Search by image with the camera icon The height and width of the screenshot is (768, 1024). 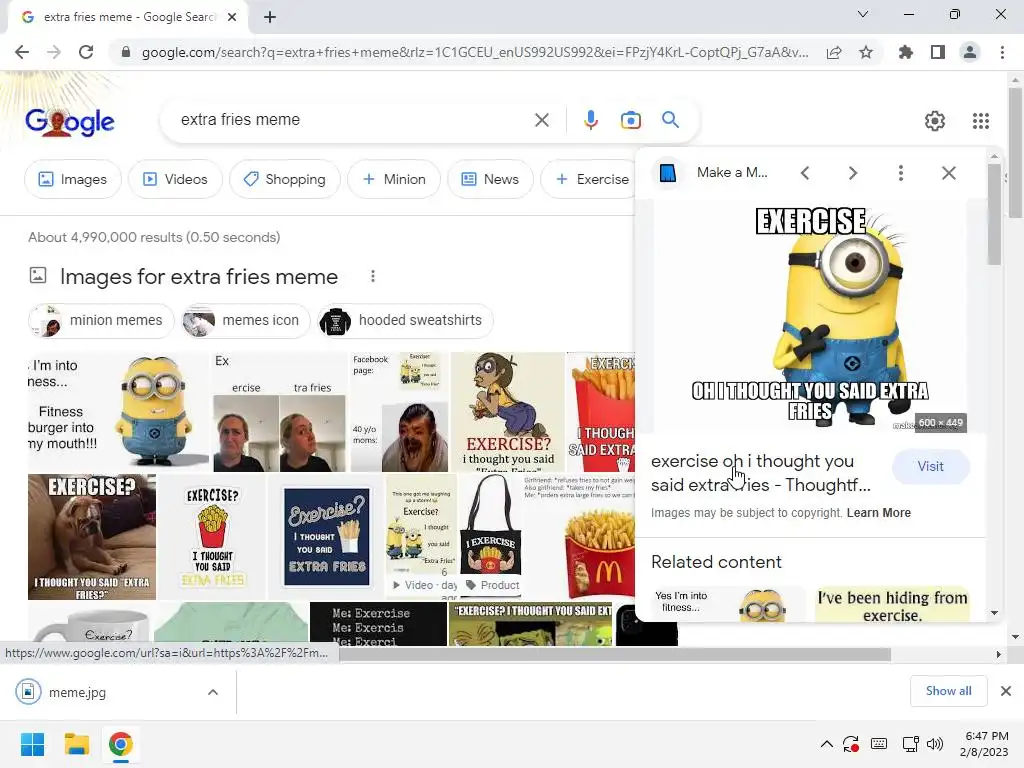[x=630, y=120]
